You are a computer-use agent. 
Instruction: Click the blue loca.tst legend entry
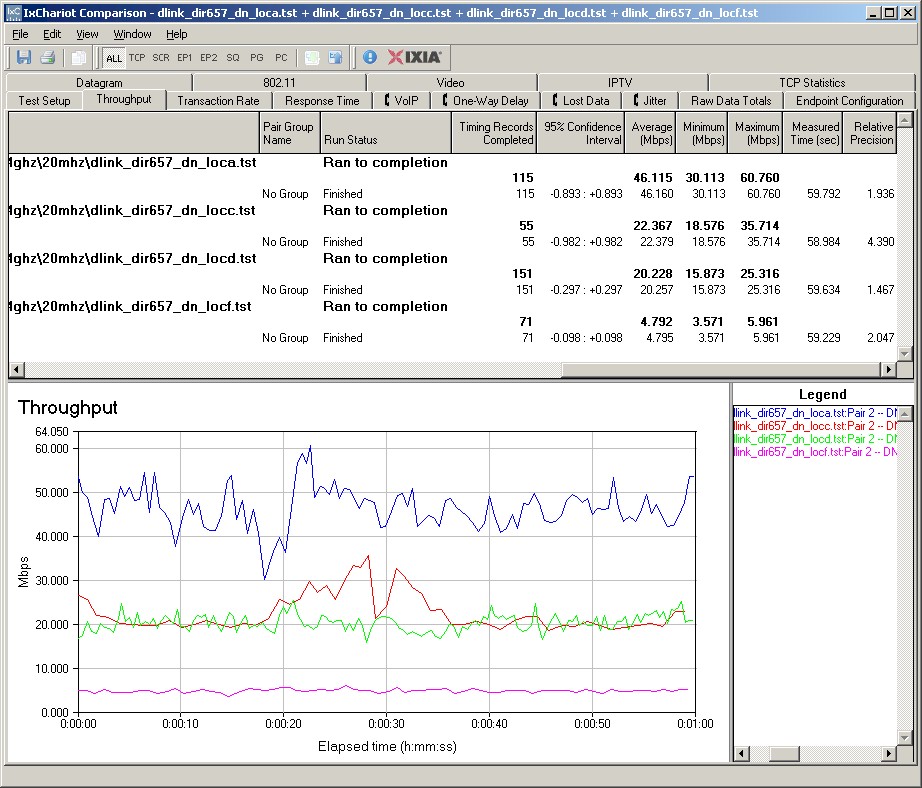click(x=816, y=413)
